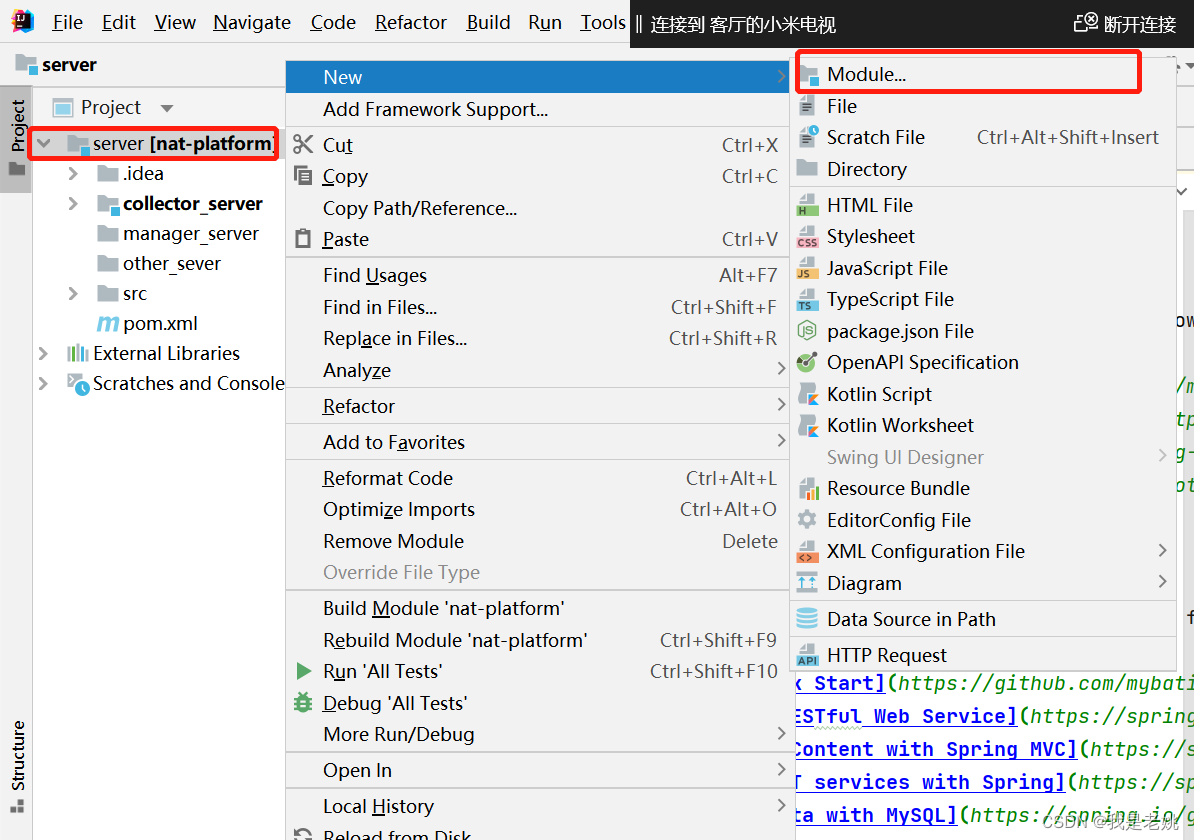Click the Diagram icon
Screen dimensions: 1194x840
[807, 583]
